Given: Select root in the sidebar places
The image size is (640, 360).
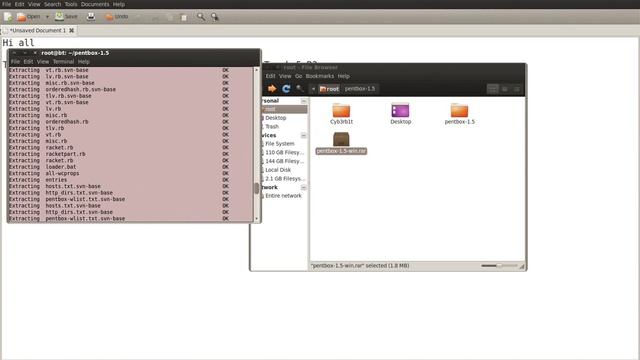Looking at the screenshot, I should pos(284,109).
